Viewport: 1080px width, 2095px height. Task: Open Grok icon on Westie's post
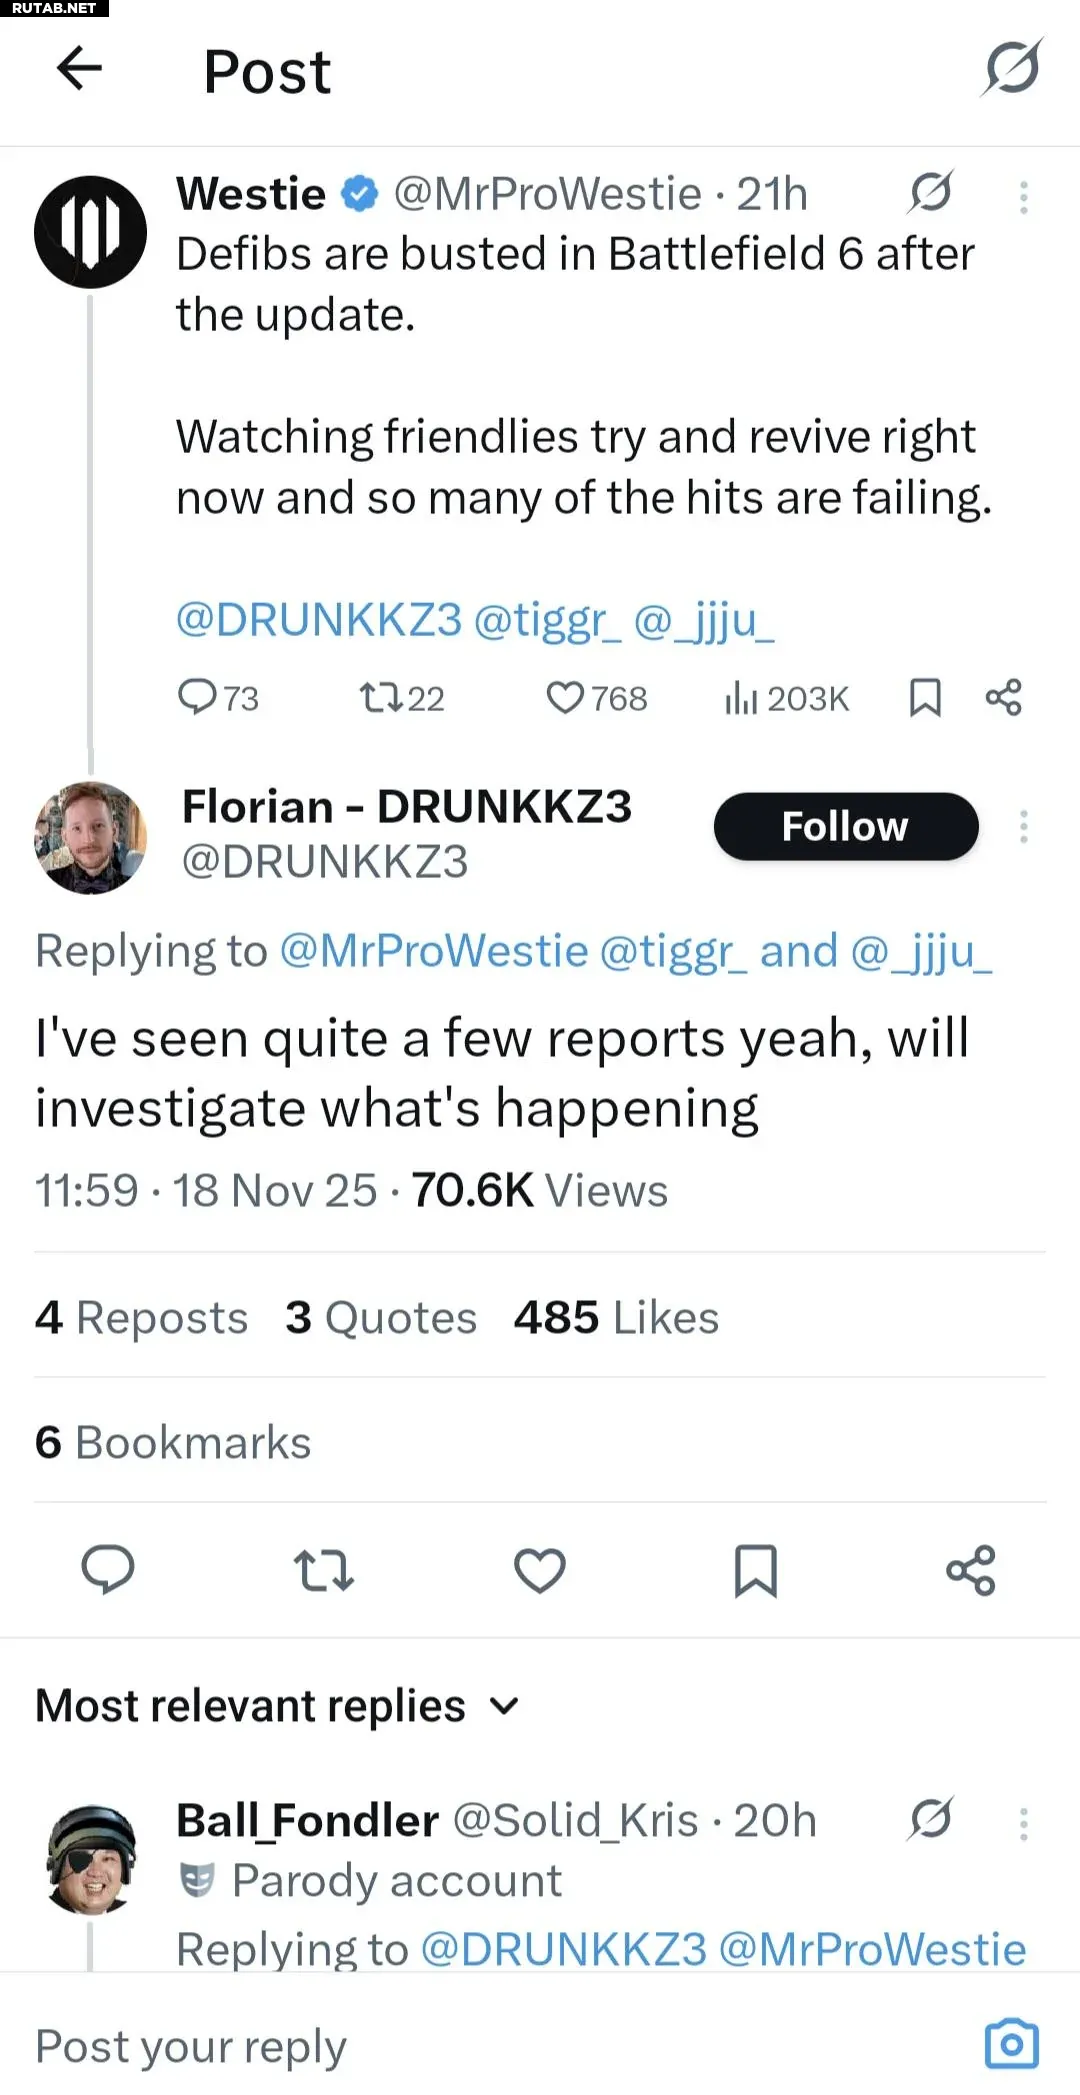click(930, 193)
